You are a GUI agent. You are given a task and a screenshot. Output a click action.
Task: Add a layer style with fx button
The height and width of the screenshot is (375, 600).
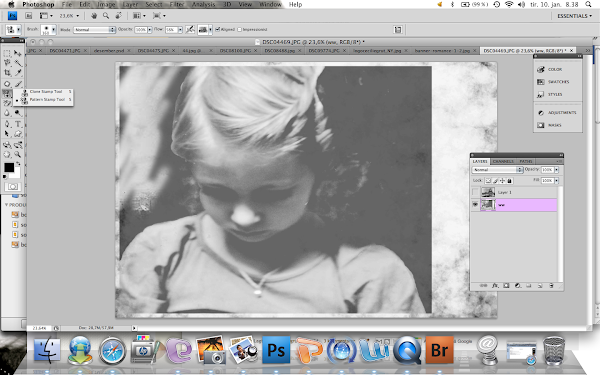(495, 285)
